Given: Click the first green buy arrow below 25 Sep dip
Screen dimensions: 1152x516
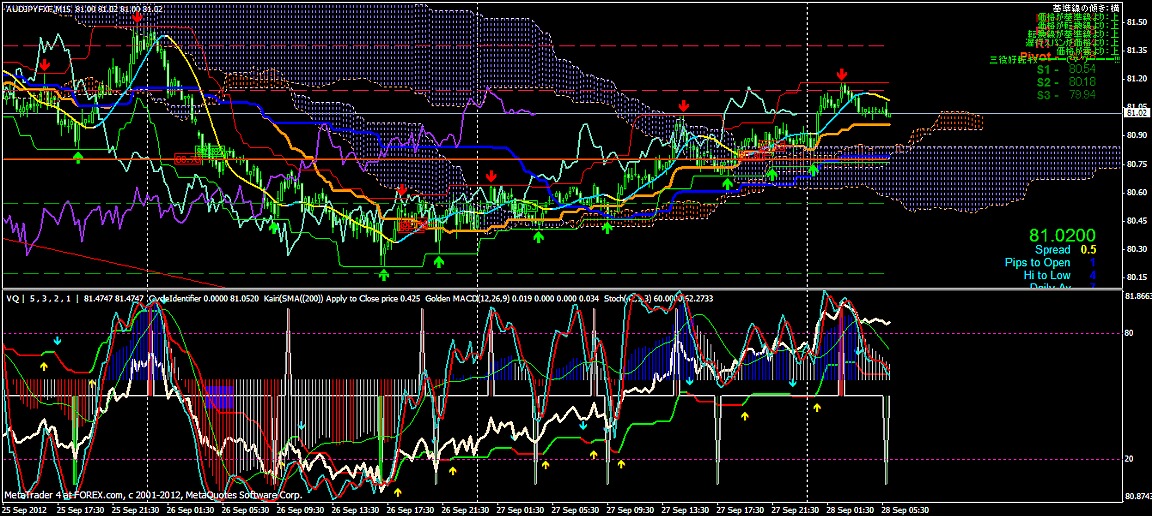Looking at the screenshot, I should (79, 156).
